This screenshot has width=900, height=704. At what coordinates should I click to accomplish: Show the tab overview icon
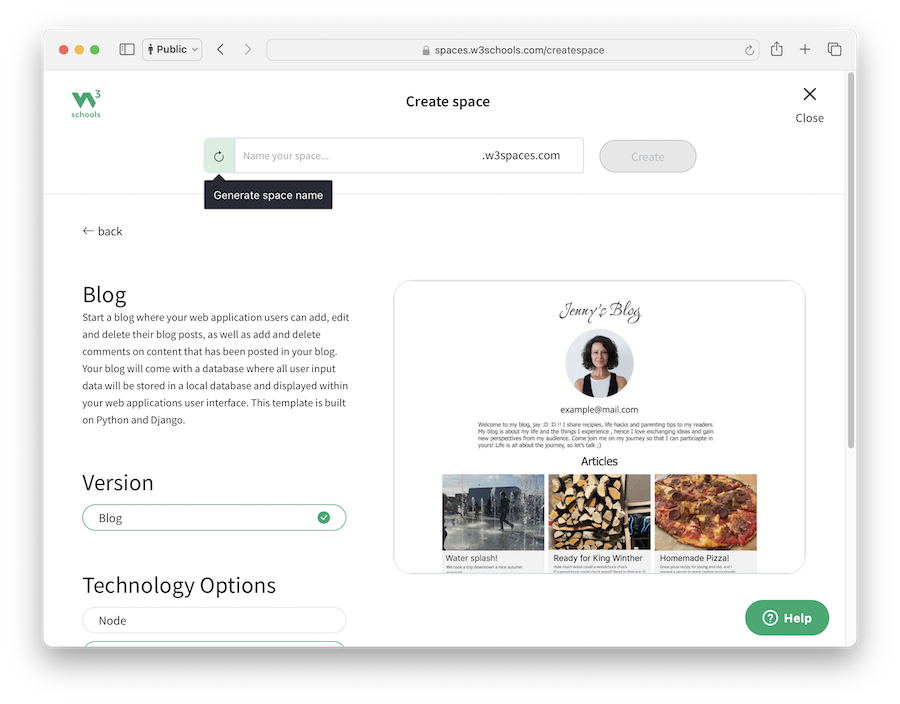click(x=834, y=49)
